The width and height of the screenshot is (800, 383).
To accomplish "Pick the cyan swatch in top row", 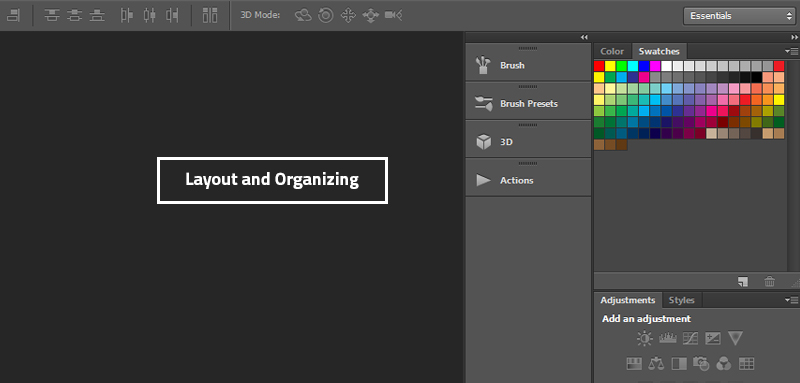I will [x=633, y=66].
